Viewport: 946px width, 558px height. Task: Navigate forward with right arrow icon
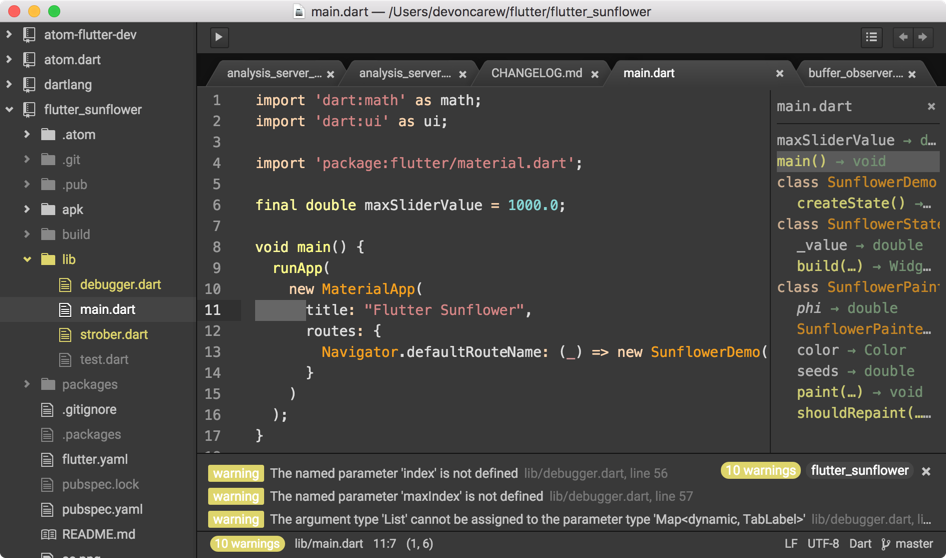tap(922, 37)
